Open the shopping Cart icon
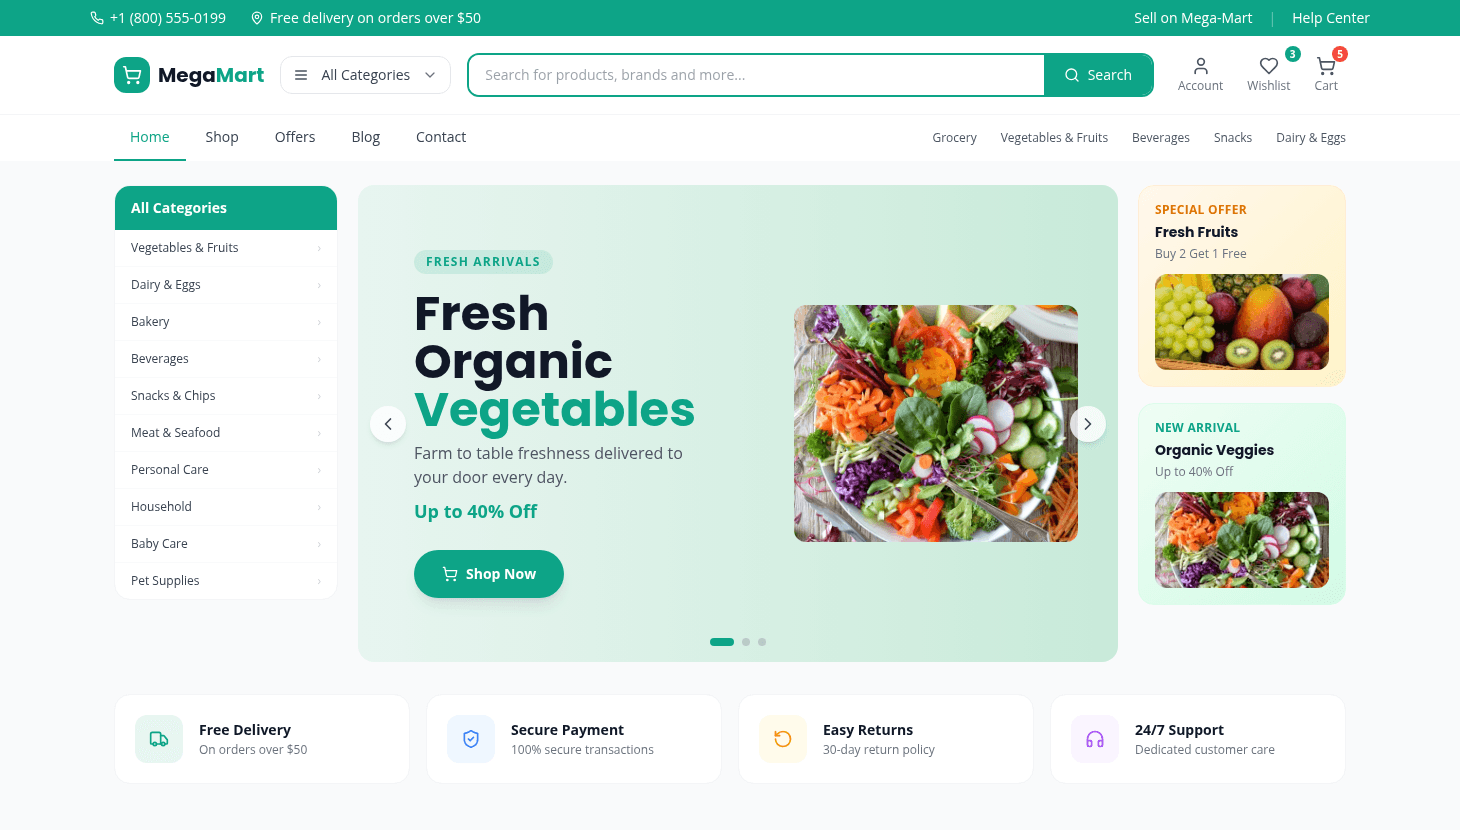1460x830 pixels. pyautogui.click(x=1326, y=66)
